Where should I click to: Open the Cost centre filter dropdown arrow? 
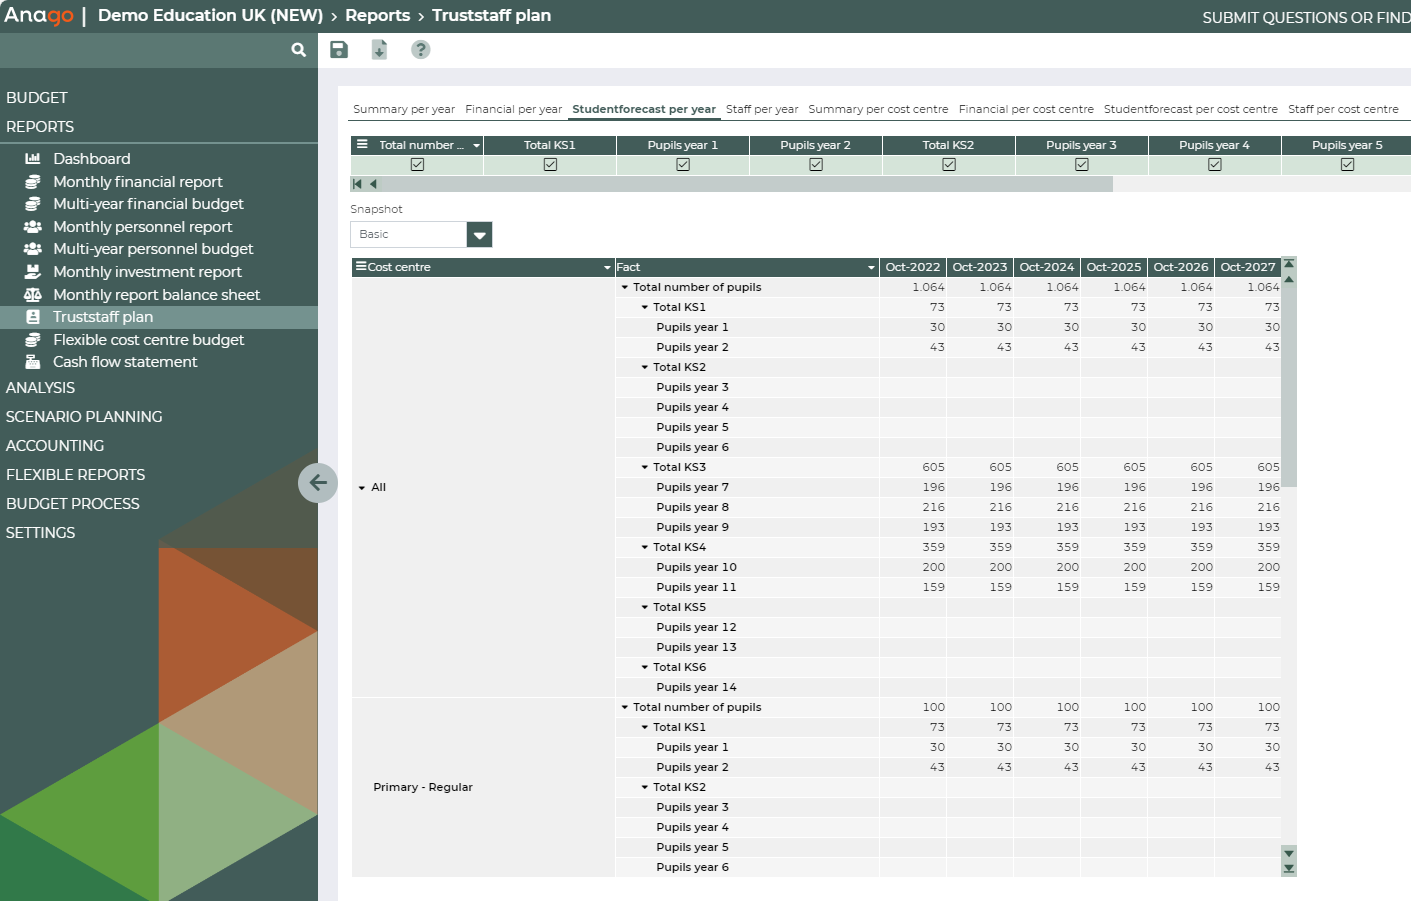click(x=607, y=268)
